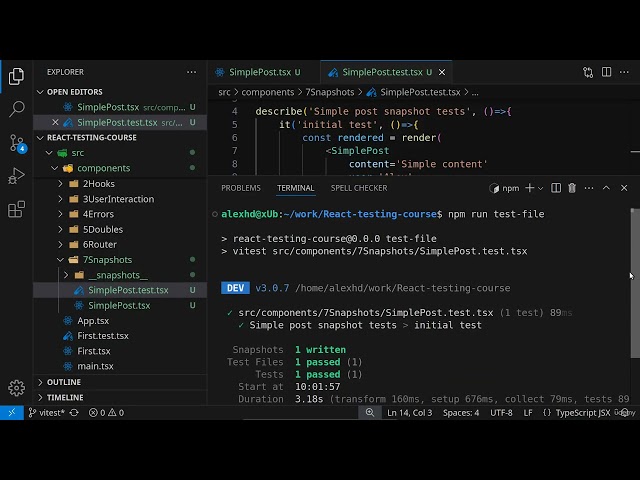Expand the 3UserInteraction folder
This screenshot has height=480, width=640.
tap(120, 199)
